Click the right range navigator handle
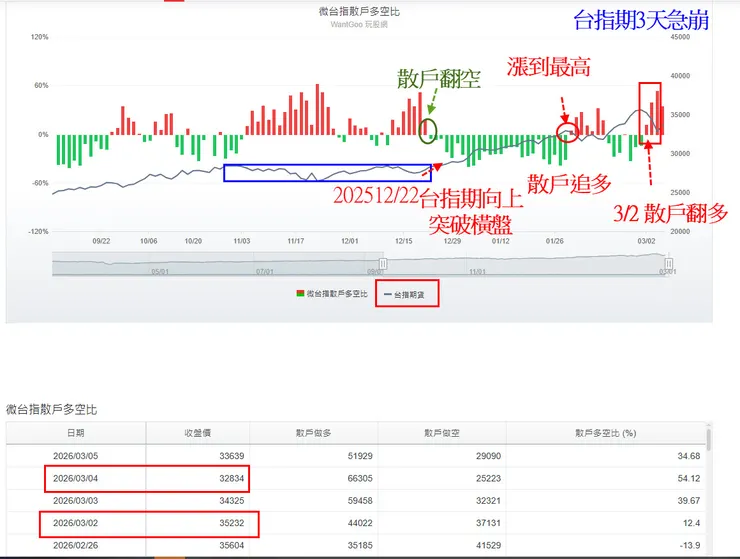 click(668, 263)
